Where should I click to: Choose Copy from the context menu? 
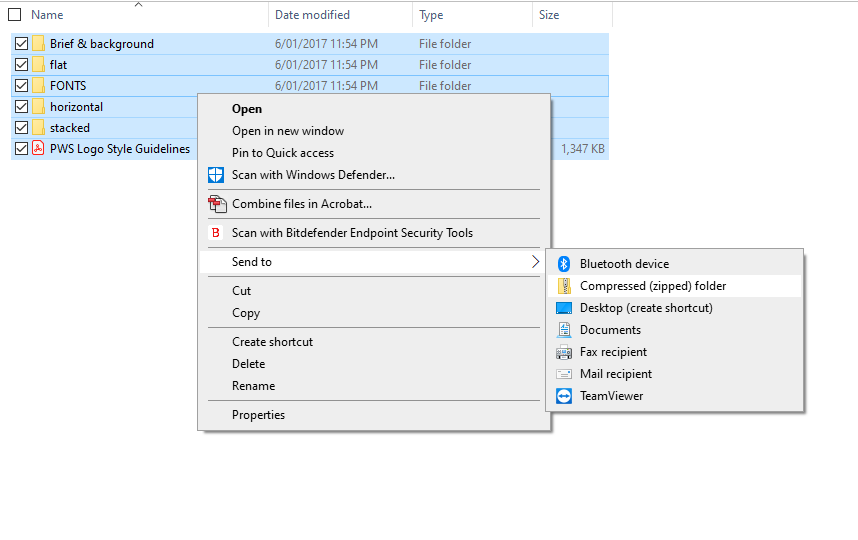point(374,313)
